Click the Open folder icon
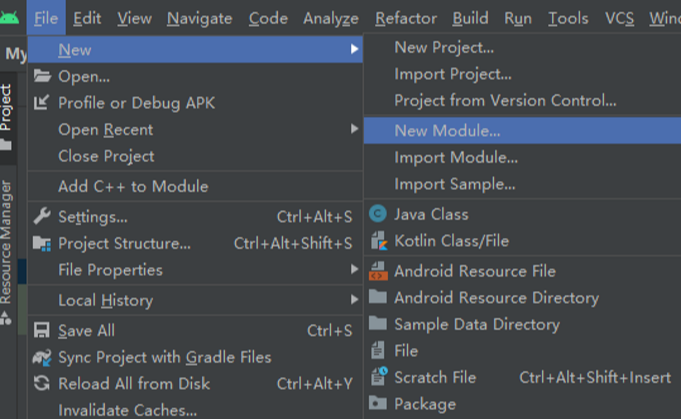 coord(41,76)
